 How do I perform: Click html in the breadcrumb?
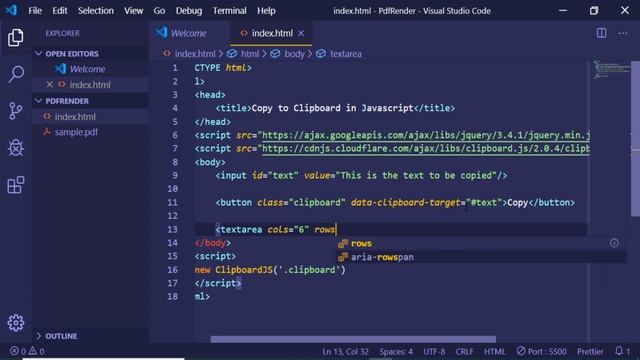click(250, 54)
